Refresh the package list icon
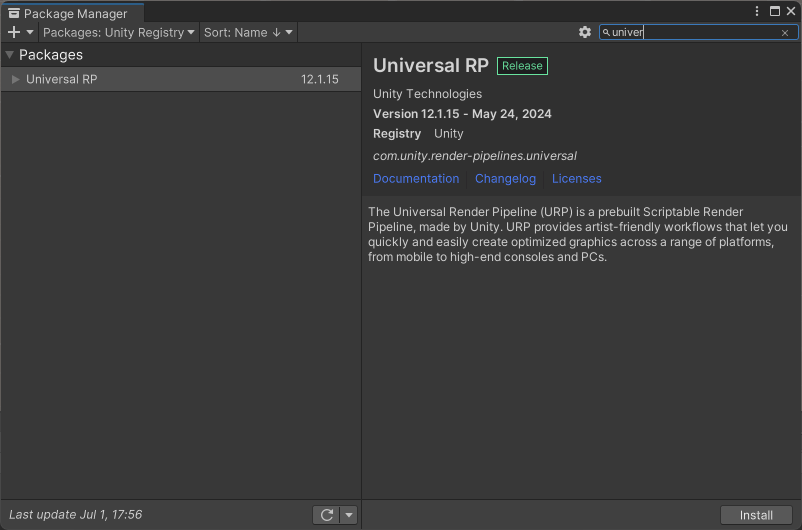The height and width of the screenshot is (530, 802). pos(326,515)
